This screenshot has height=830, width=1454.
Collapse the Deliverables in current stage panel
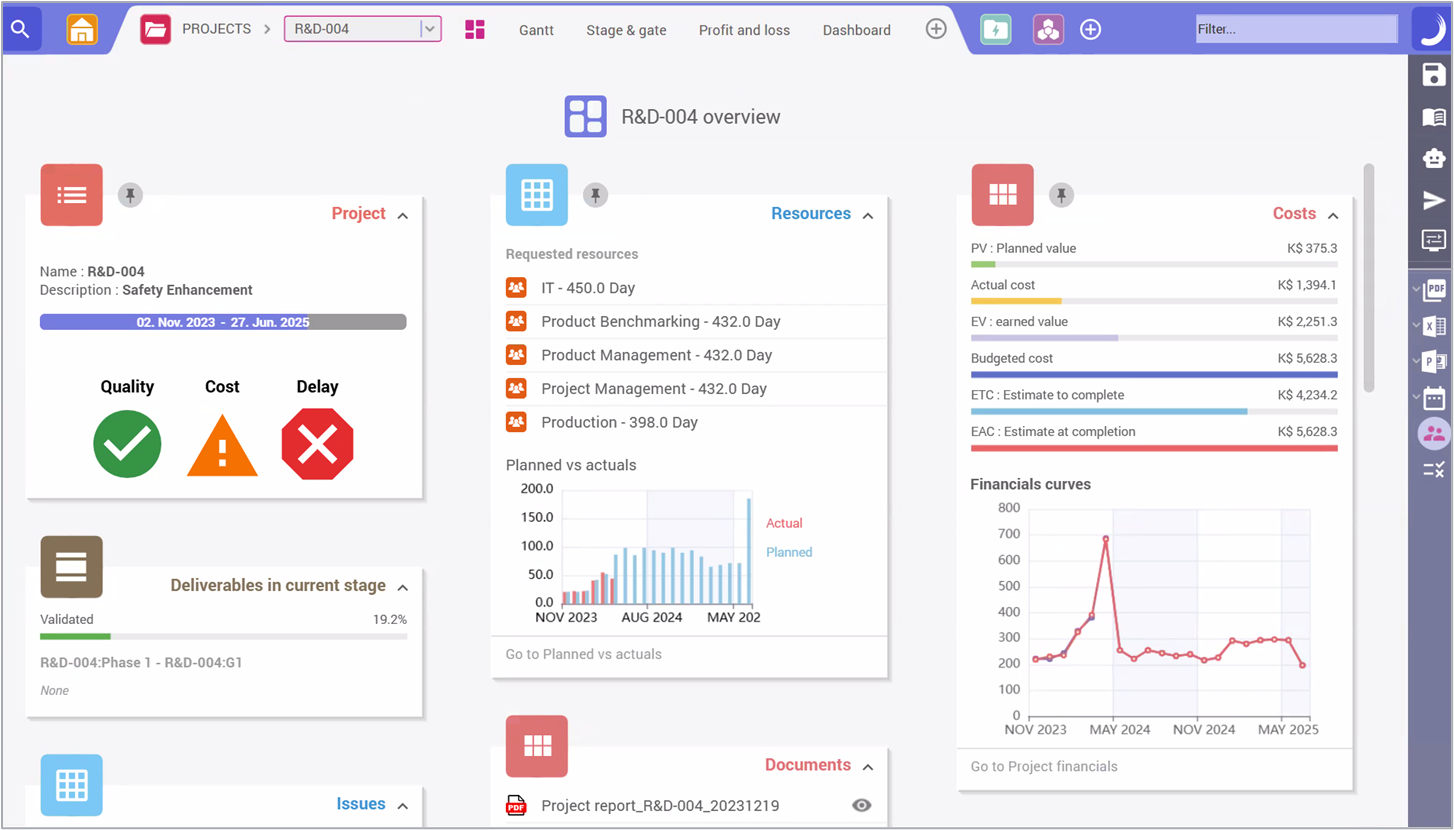[402, 587]
